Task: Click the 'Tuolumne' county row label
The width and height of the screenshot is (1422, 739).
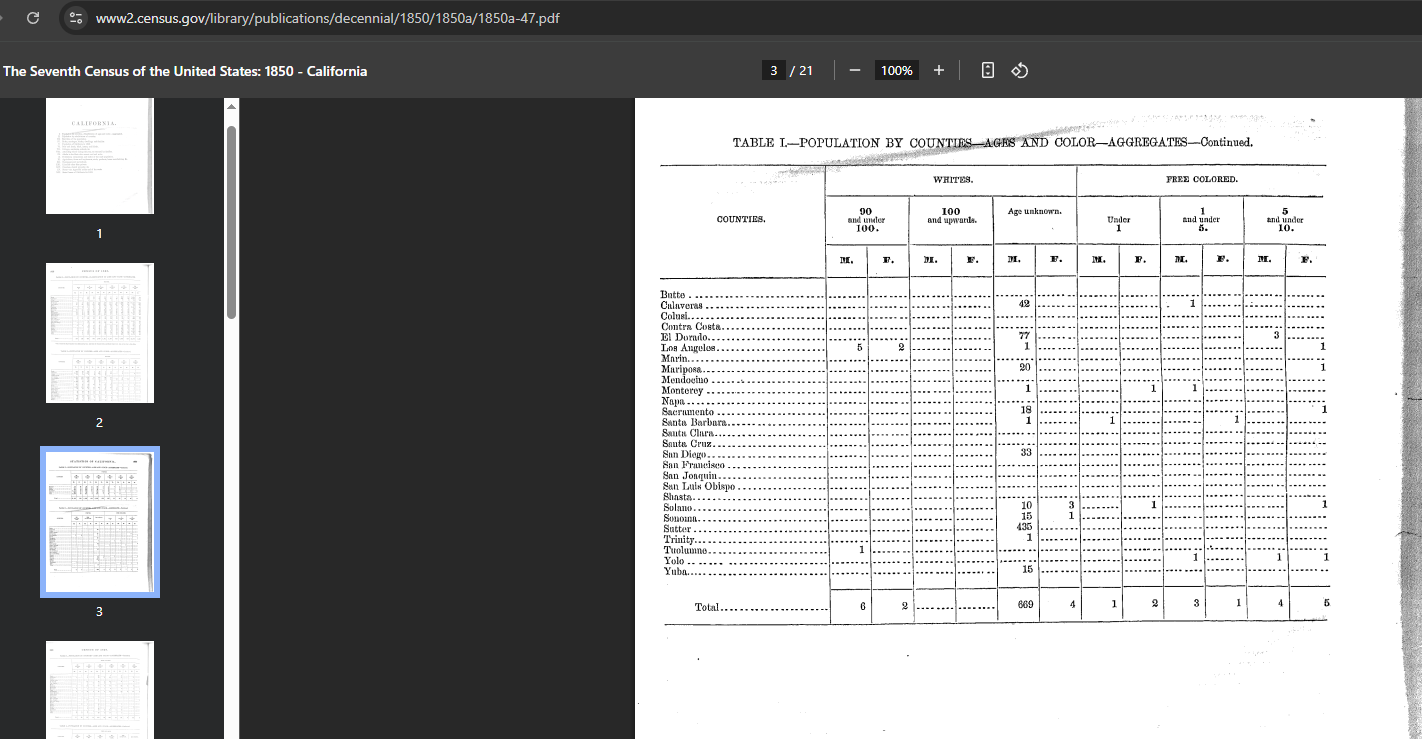Action: (x=685, y=551)
